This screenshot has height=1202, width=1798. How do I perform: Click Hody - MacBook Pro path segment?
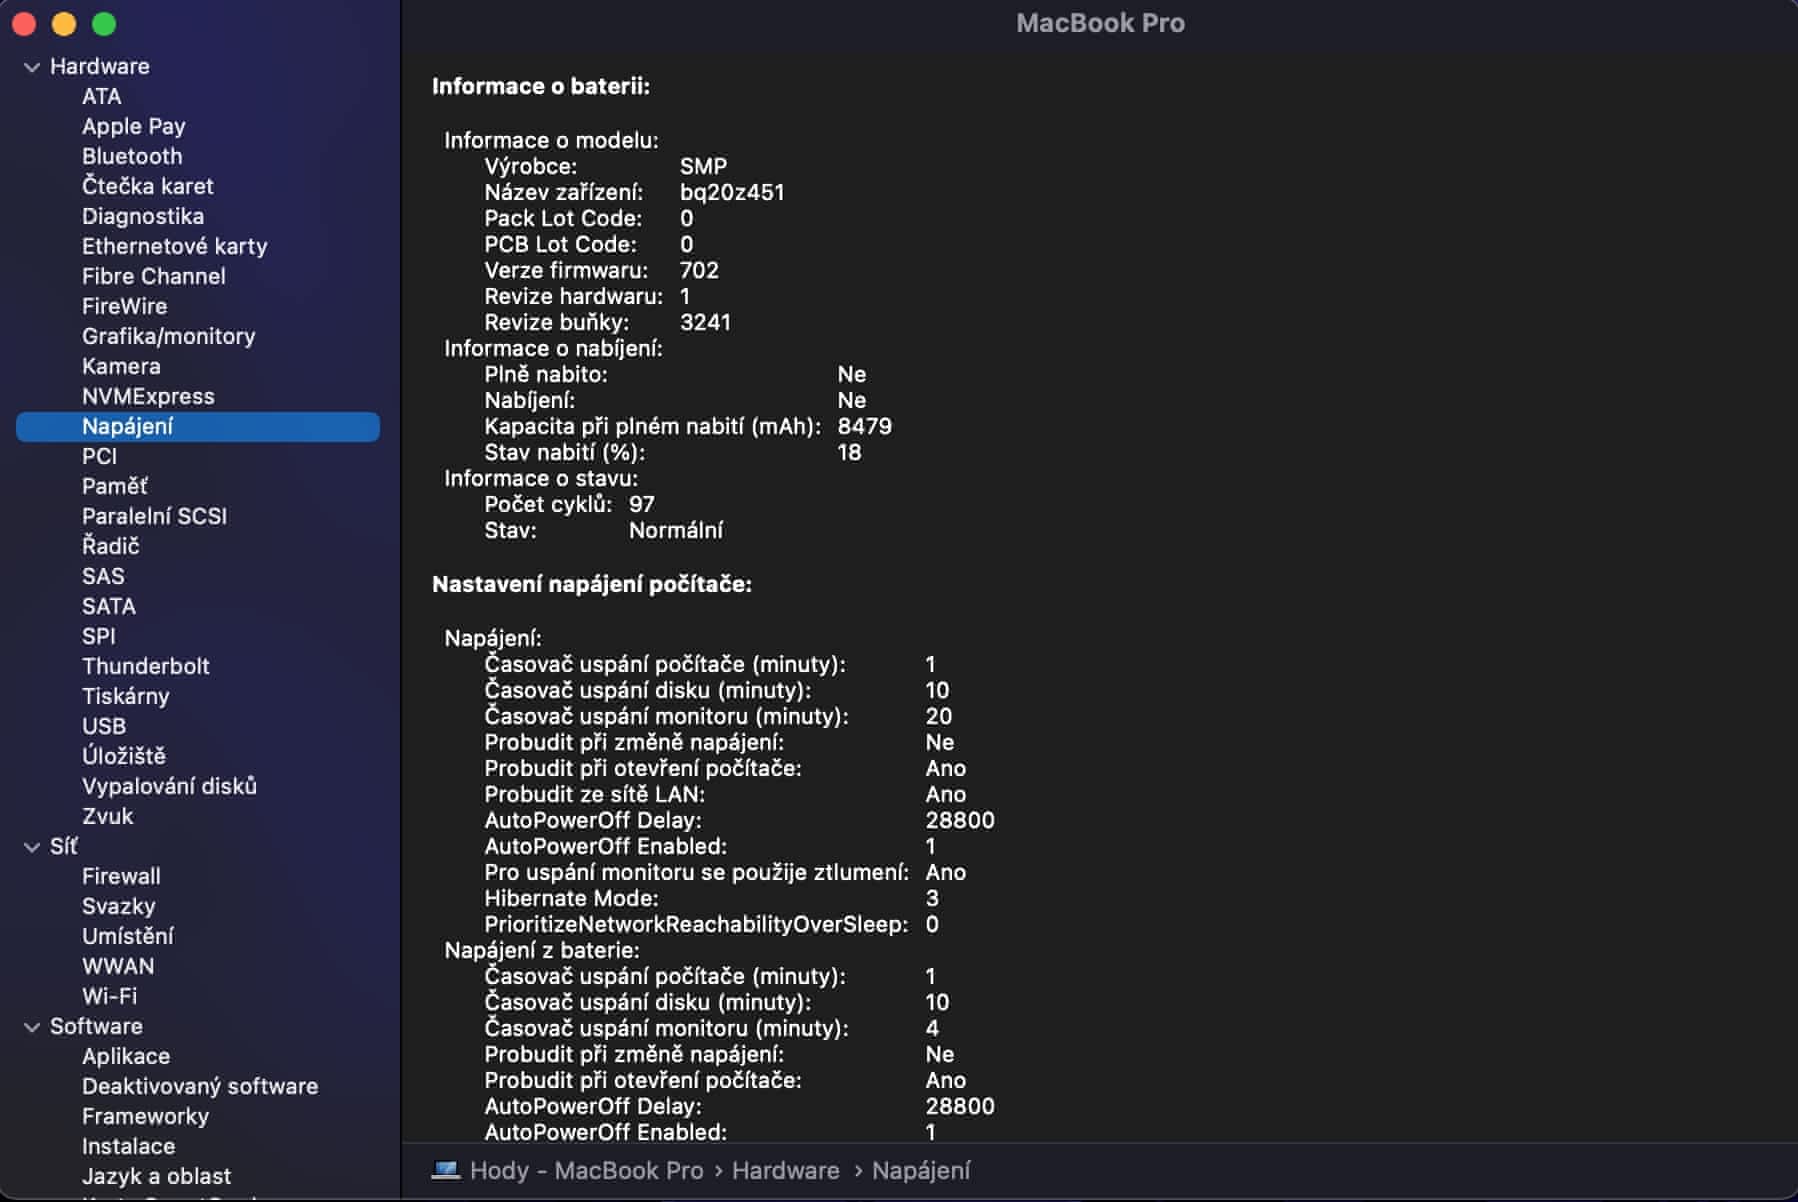(x=587, y=1170)
